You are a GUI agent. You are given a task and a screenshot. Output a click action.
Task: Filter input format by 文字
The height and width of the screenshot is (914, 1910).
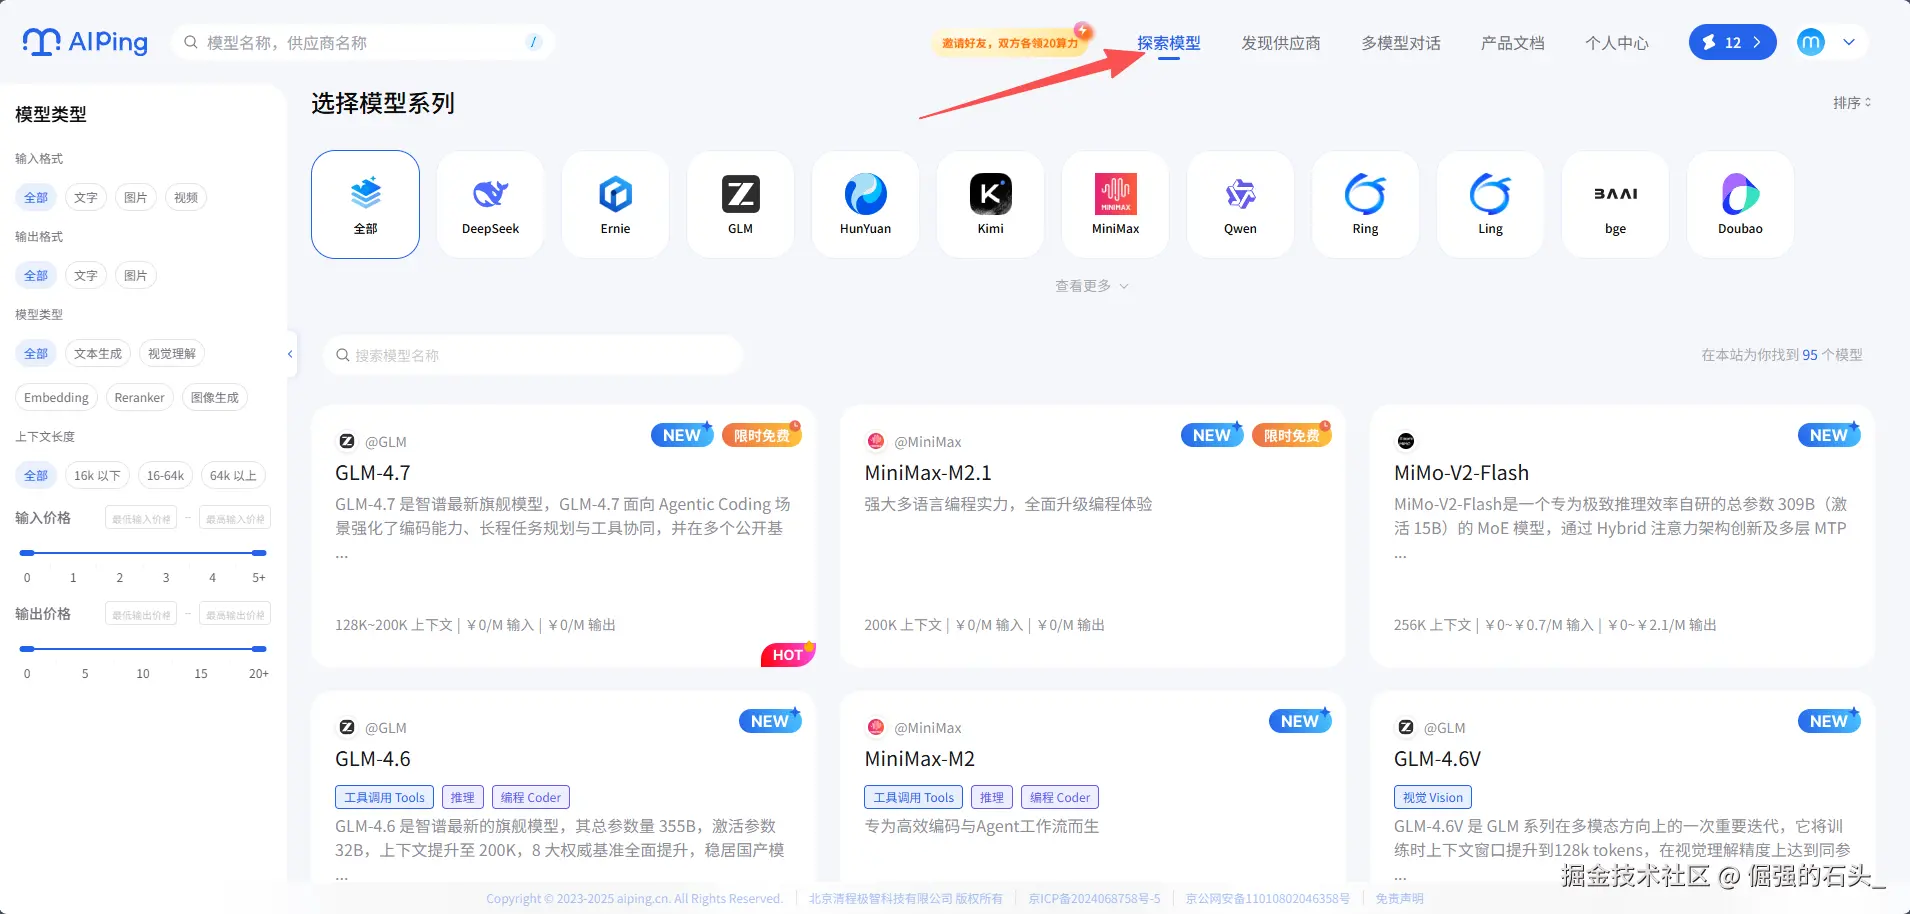86,197
